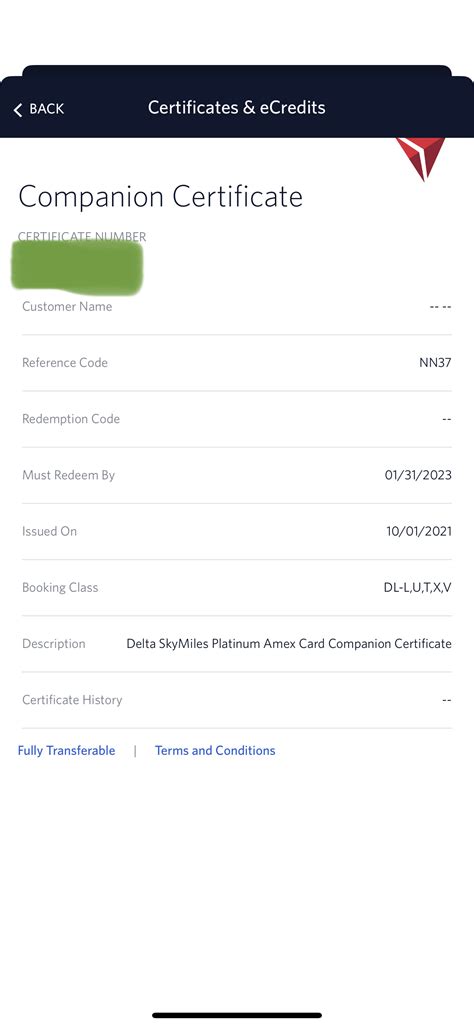
Task: Open the Fully Transferable link
Action: [66, 751]
